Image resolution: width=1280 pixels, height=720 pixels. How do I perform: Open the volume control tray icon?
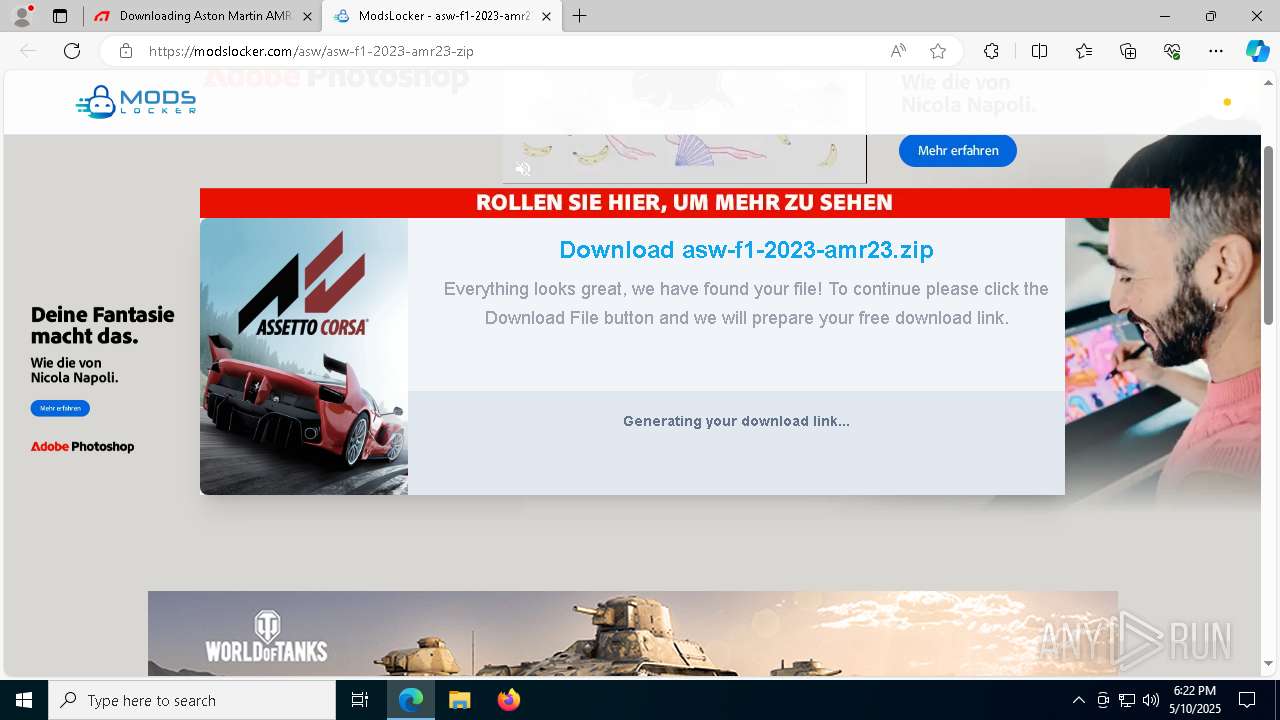[1150, 700]
